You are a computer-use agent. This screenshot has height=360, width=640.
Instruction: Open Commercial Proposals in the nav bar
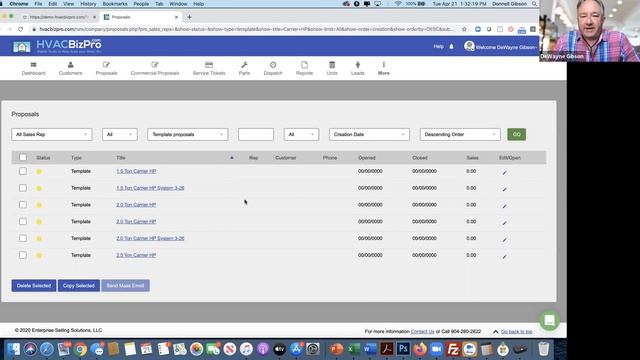(x=155, y=69)
